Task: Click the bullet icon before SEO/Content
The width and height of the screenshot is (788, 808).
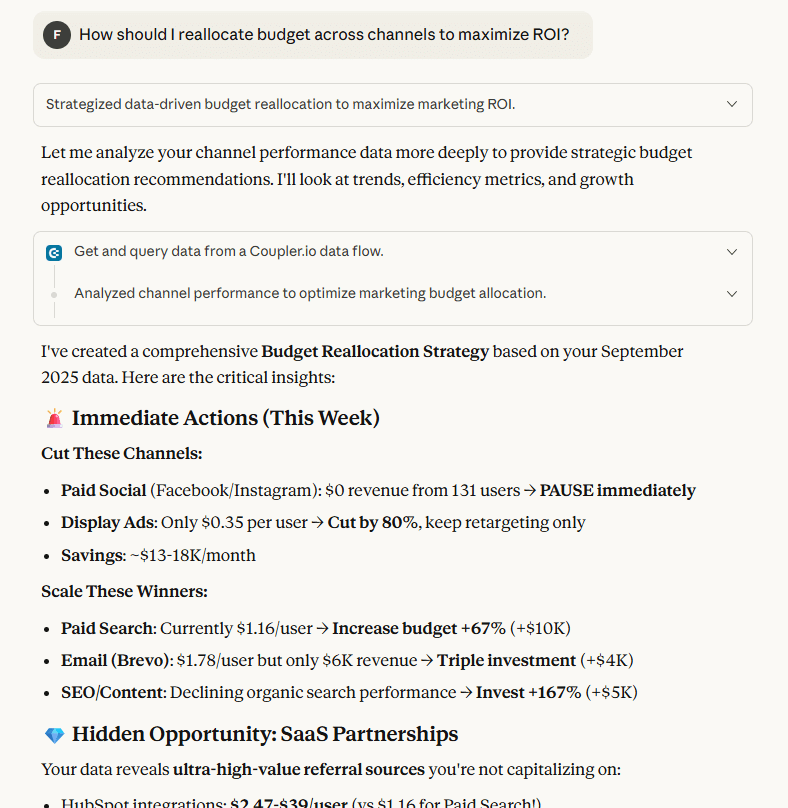Action: coord(45,692)
